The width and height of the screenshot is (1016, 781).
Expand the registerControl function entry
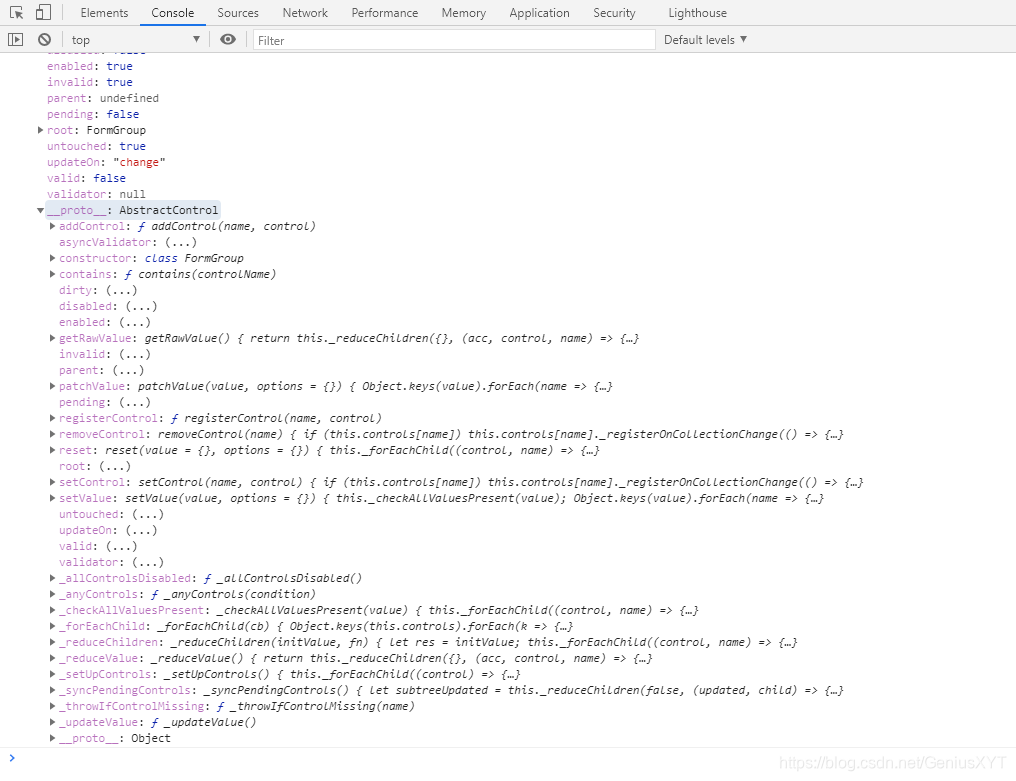(x=52, y=418)
